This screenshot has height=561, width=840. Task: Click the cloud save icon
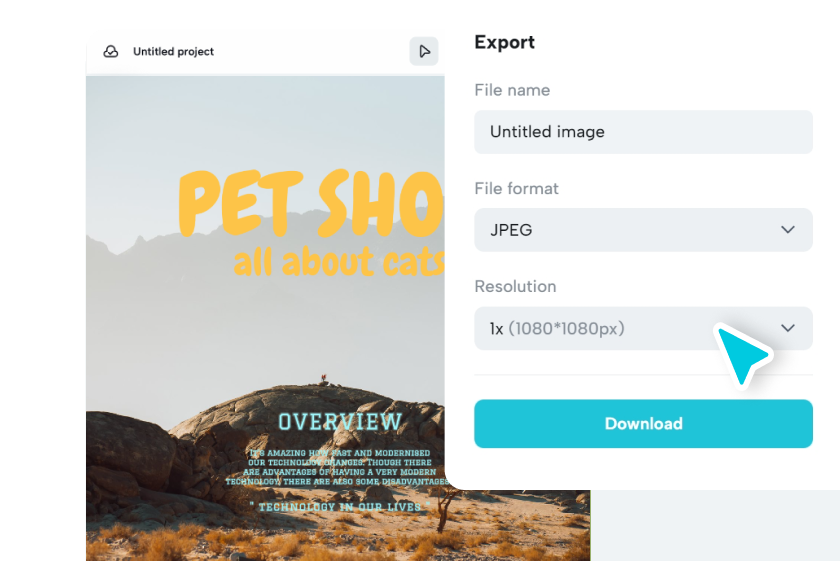pyautogui.click(x=111, y=51)
